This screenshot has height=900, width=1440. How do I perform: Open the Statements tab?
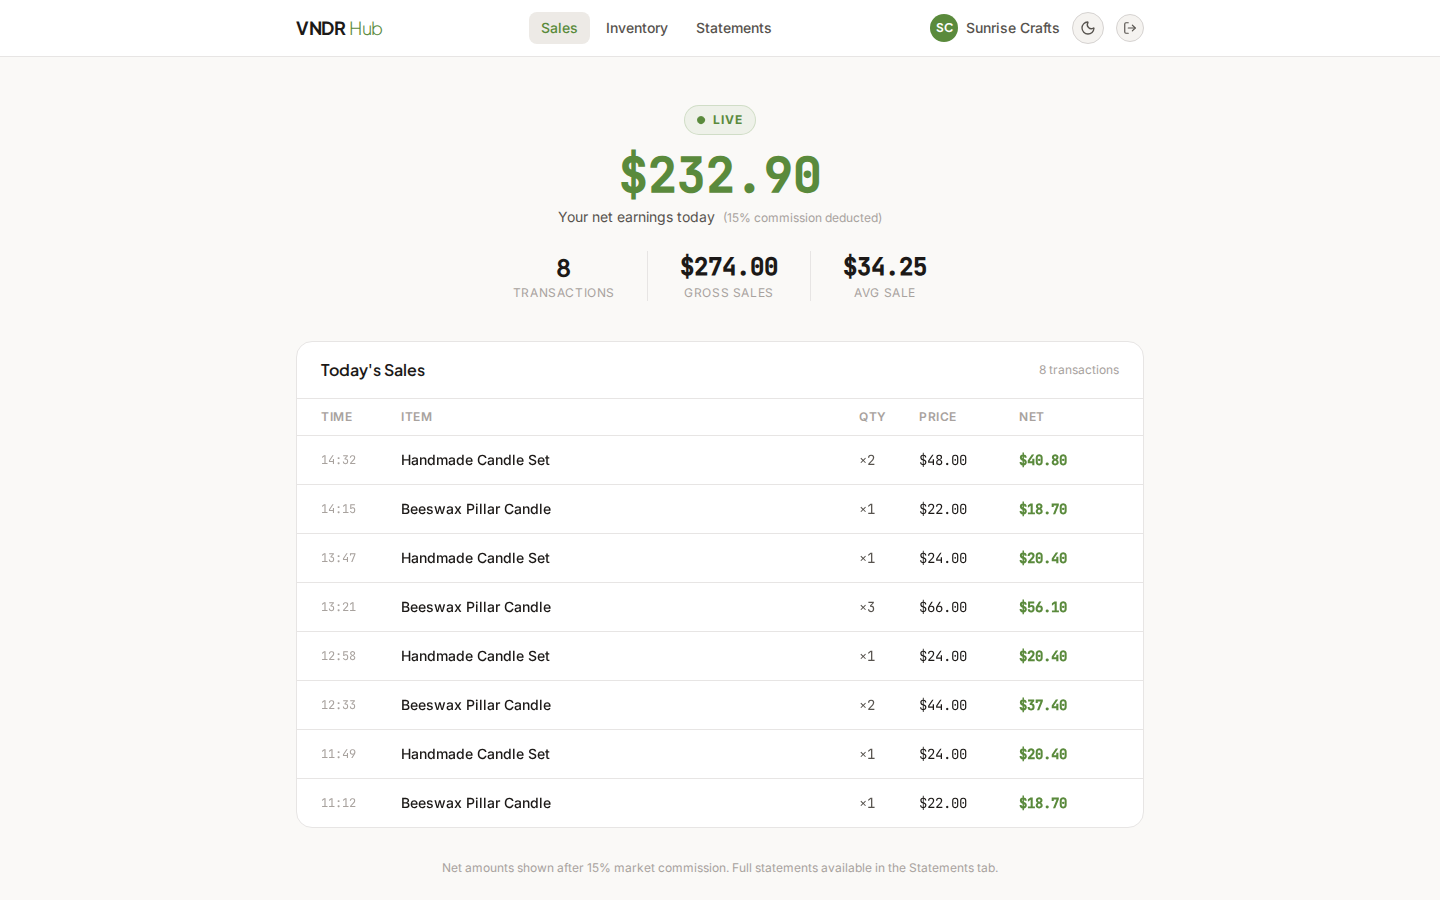point(733,28)
